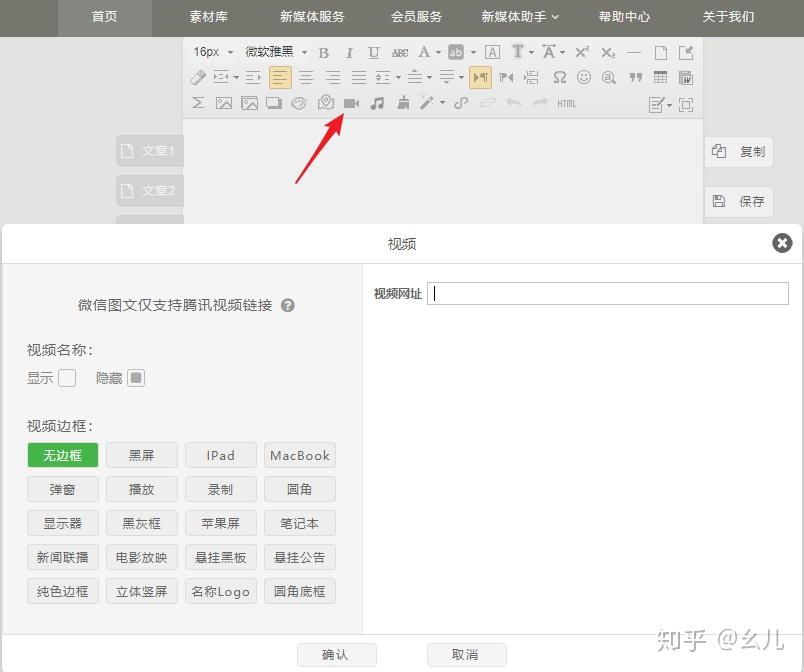Open the 微软雅黑 font family dropdown

[275, 52]
